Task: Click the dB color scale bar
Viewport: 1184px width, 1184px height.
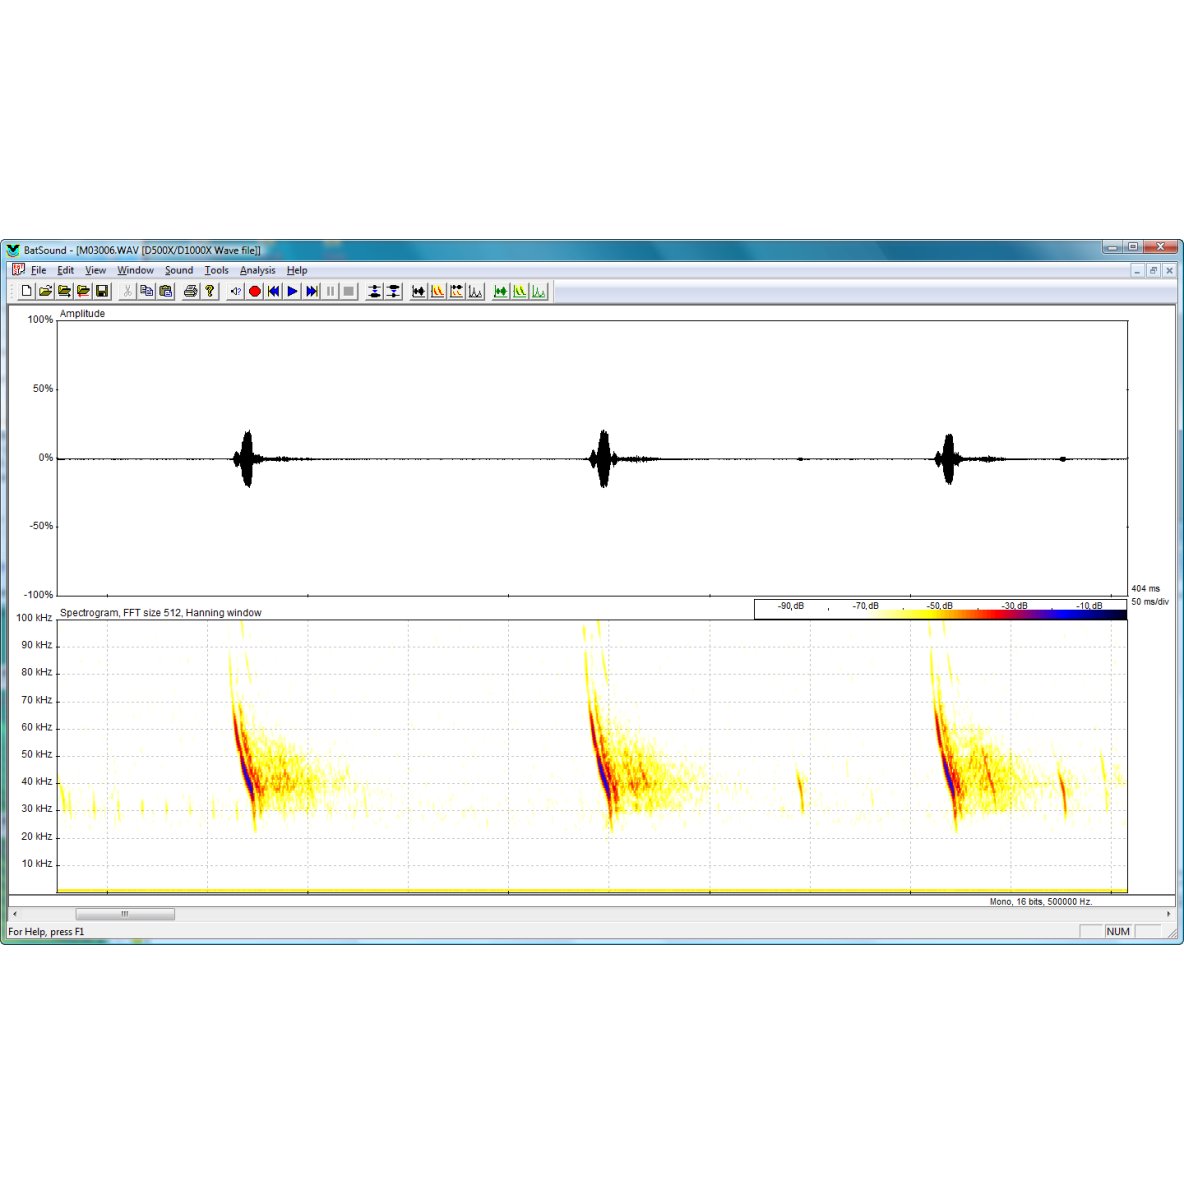Action: (940, 615)
